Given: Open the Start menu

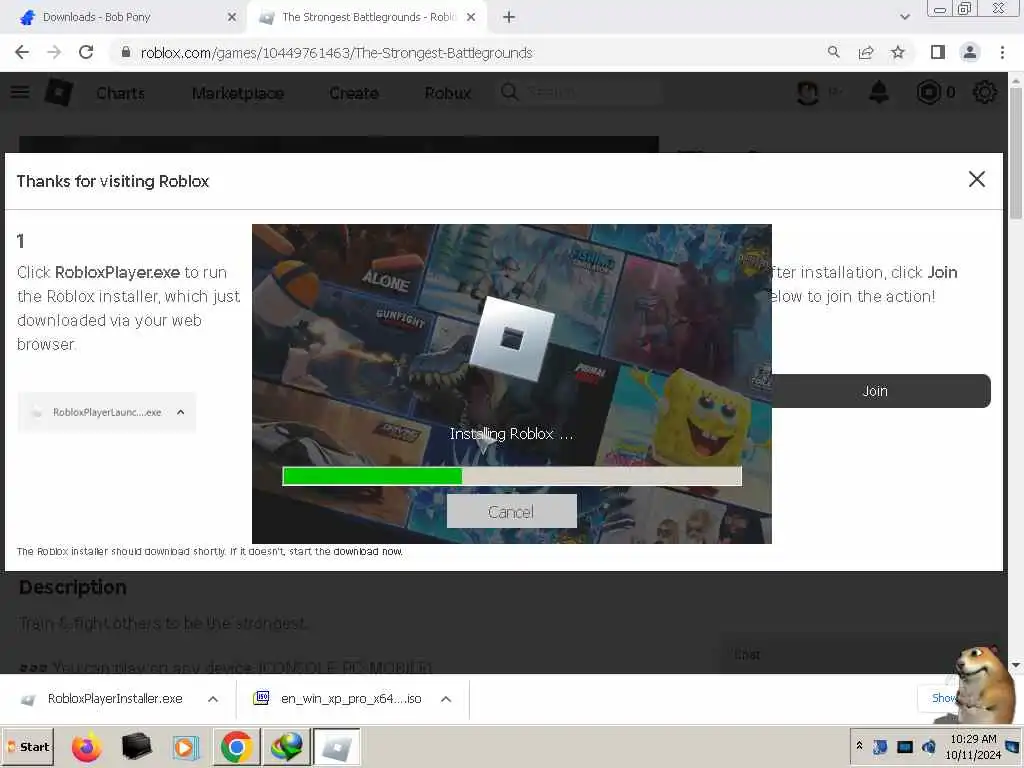Looking at the screenshot, I should coord(28,746).
